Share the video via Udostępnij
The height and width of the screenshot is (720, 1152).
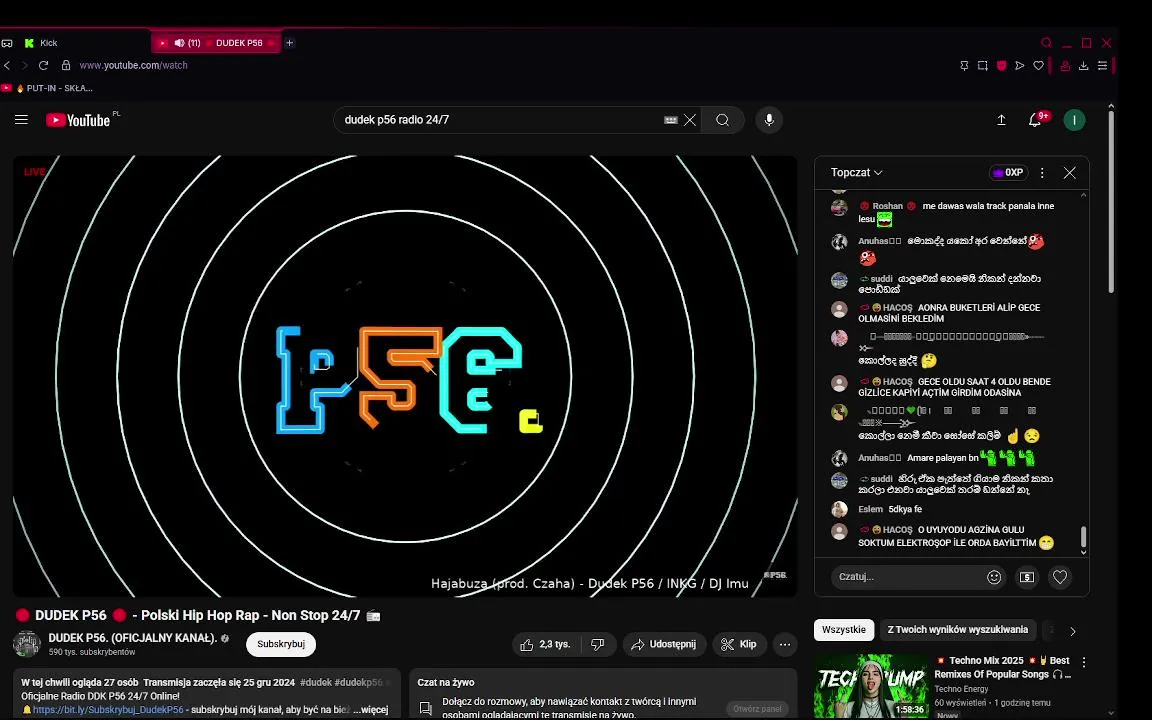click(x=664, y=644)
